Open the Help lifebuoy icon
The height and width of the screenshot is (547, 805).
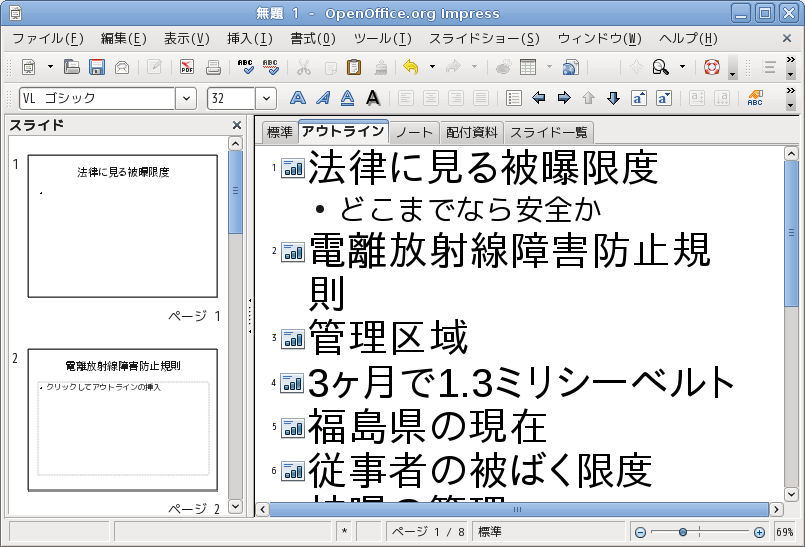pyautogui.click(x=712, y=68)
